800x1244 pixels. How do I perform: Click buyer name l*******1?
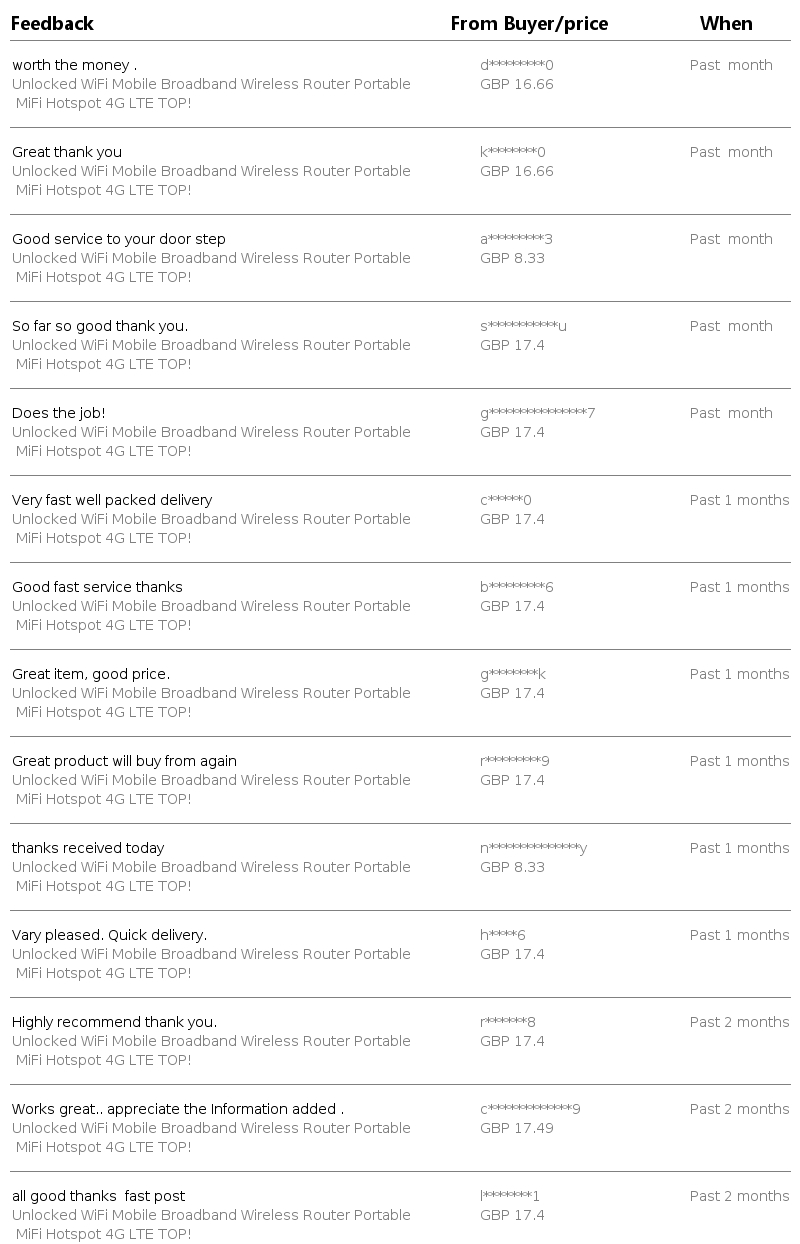click(x=509, y=1196)
